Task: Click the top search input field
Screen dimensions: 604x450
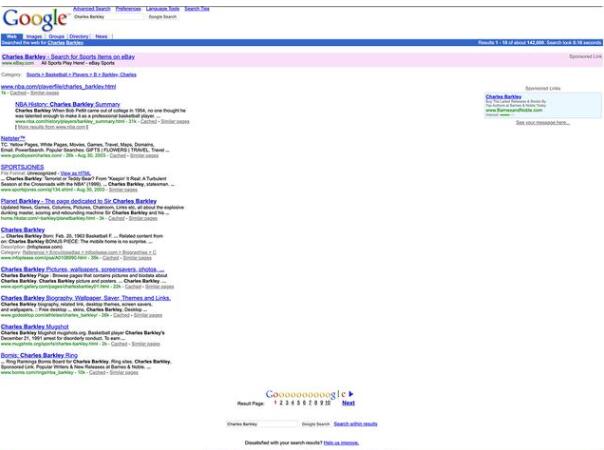Action: tap(108, 17)
